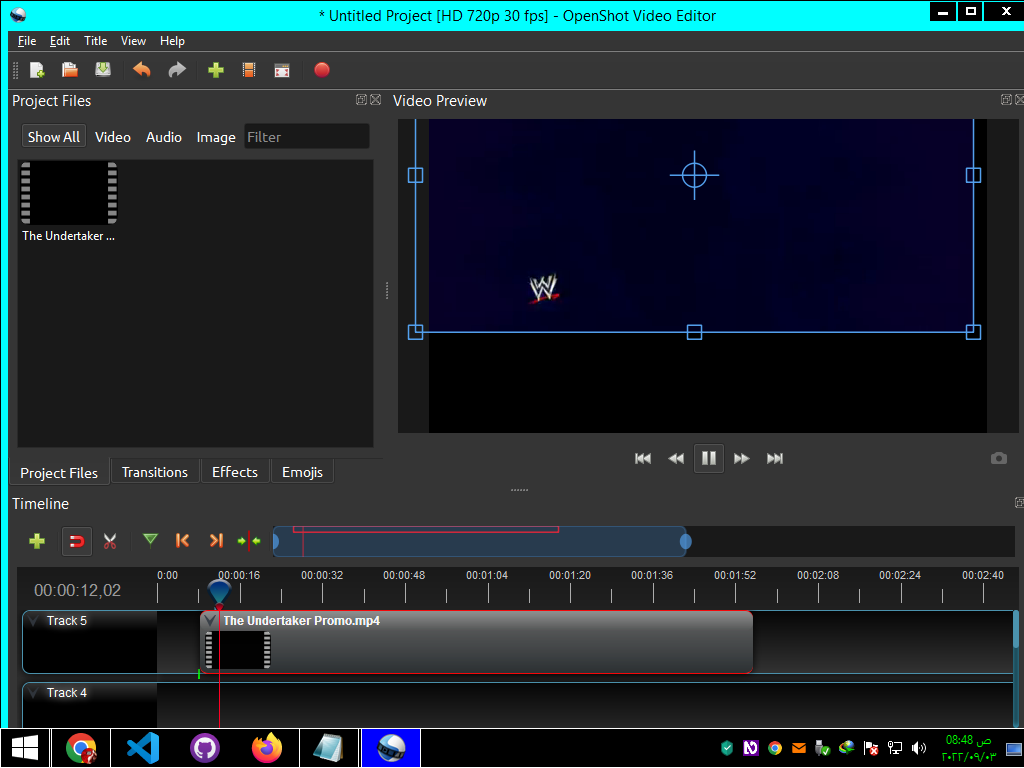Float the Video Preview panel

tap(1006, 100)
